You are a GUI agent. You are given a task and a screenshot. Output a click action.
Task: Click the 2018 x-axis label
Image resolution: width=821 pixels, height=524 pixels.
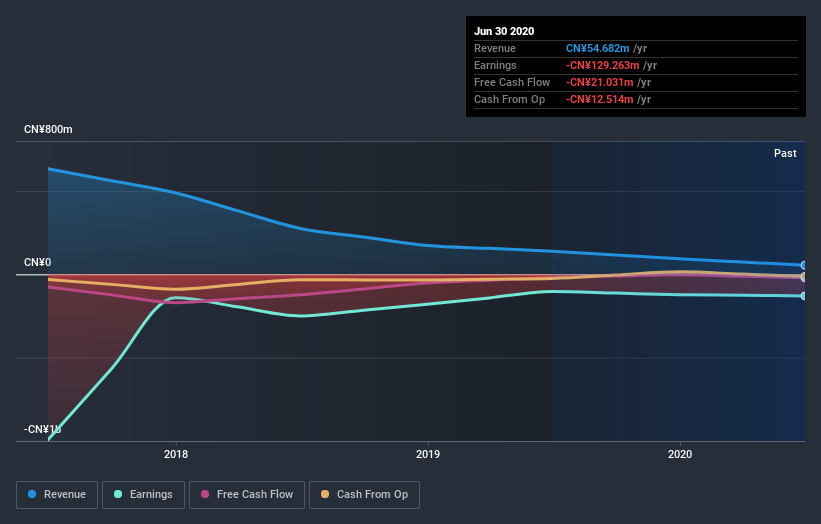pyautogui.click(x=176, y=454)
